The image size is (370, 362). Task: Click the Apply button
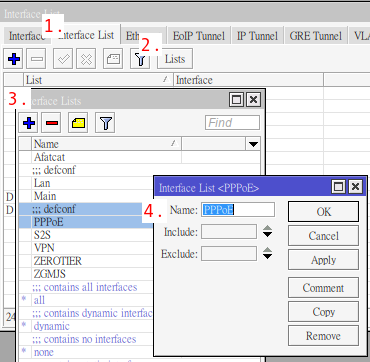323,260
